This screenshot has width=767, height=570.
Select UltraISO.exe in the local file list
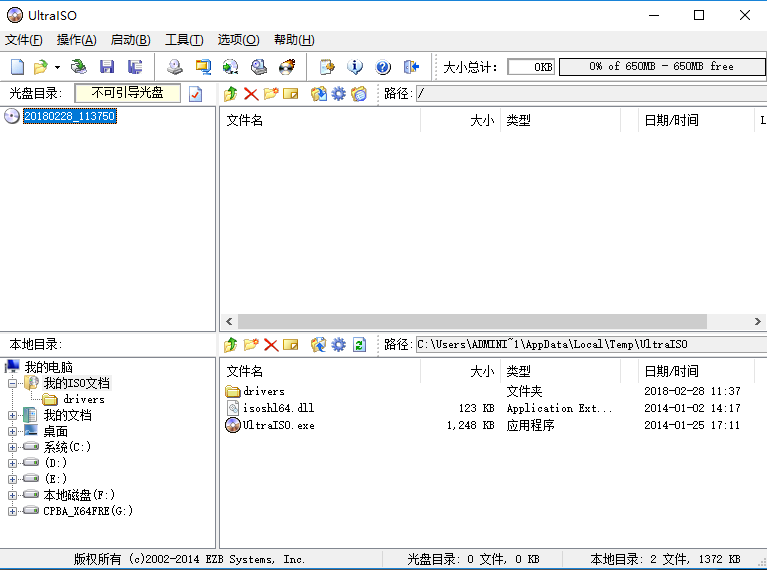[278, 425]
